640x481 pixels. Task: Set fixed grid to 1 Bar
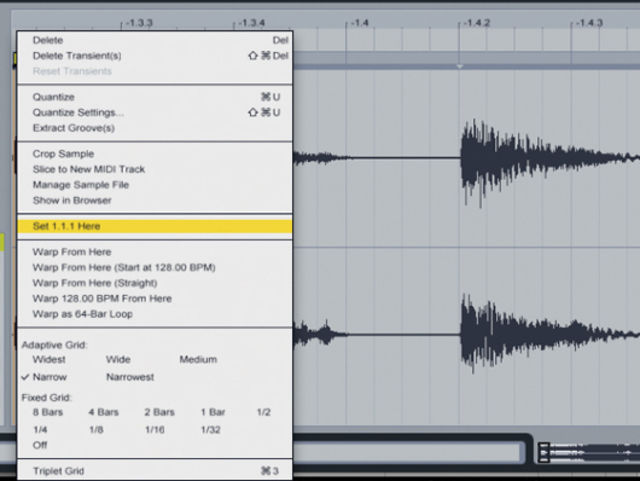[213, 412]
